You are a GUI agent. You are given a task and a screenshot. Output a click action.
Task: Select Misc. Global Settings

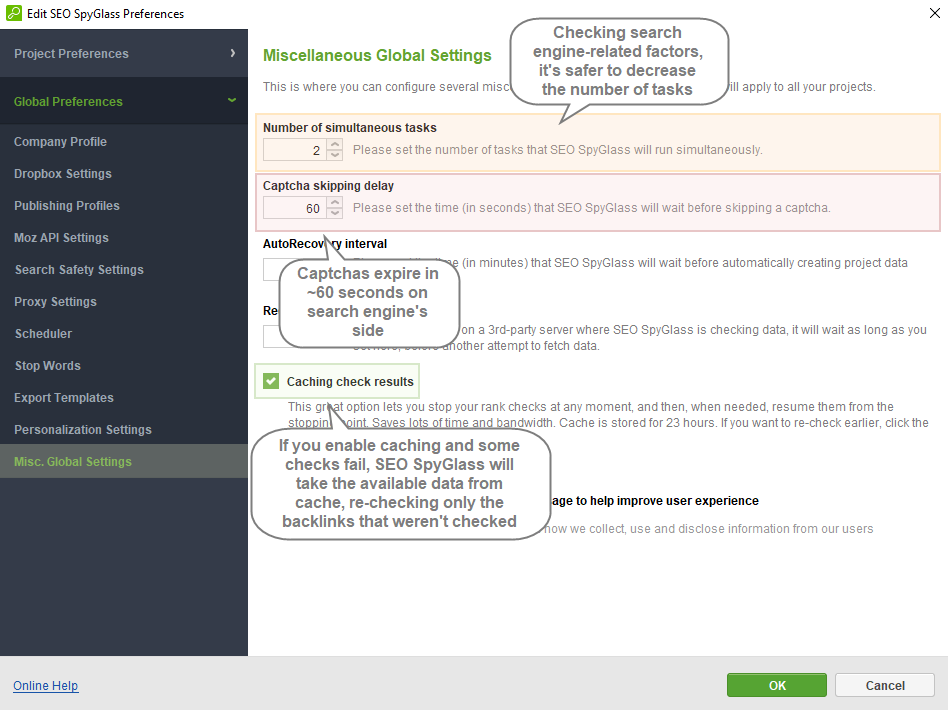124,461
